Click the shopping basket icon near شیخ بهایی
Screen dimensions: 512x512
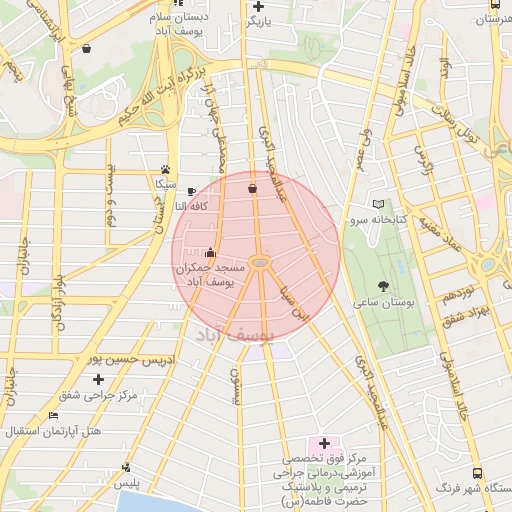click(x=87, y=49)
